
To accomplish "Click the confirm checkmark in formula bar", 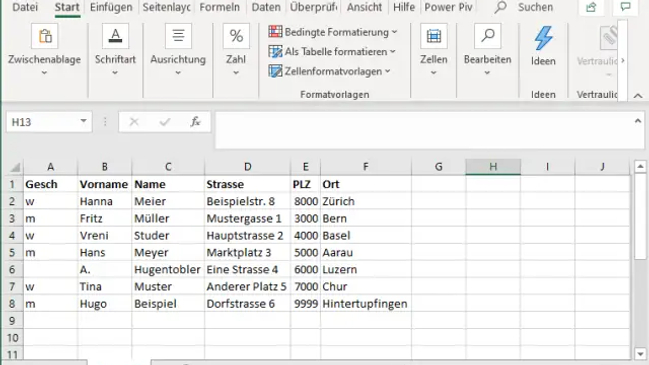I will 165,122.
